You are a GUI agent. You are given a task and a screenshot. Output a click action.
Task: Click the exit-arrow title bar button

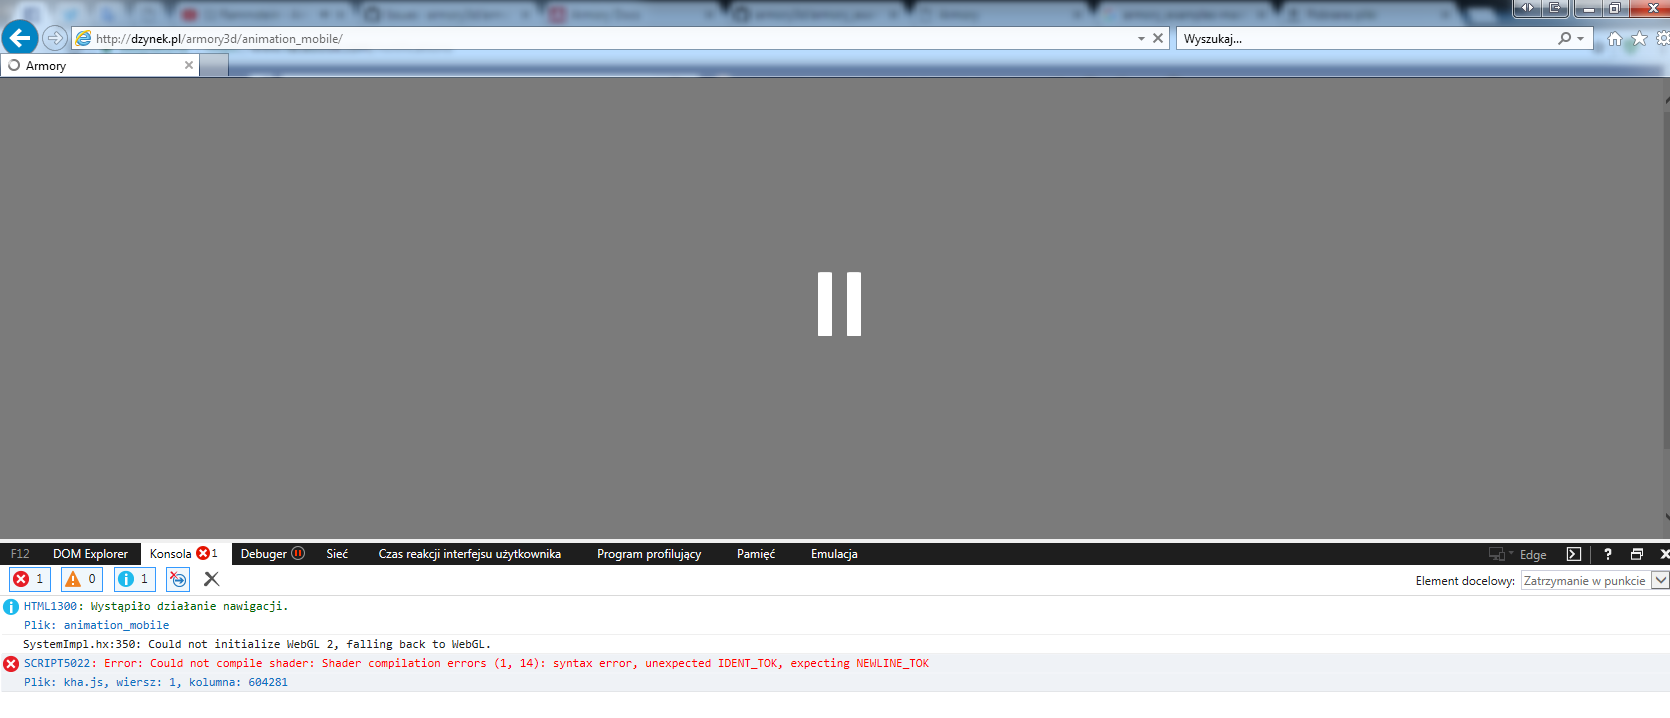[1555, 8]
